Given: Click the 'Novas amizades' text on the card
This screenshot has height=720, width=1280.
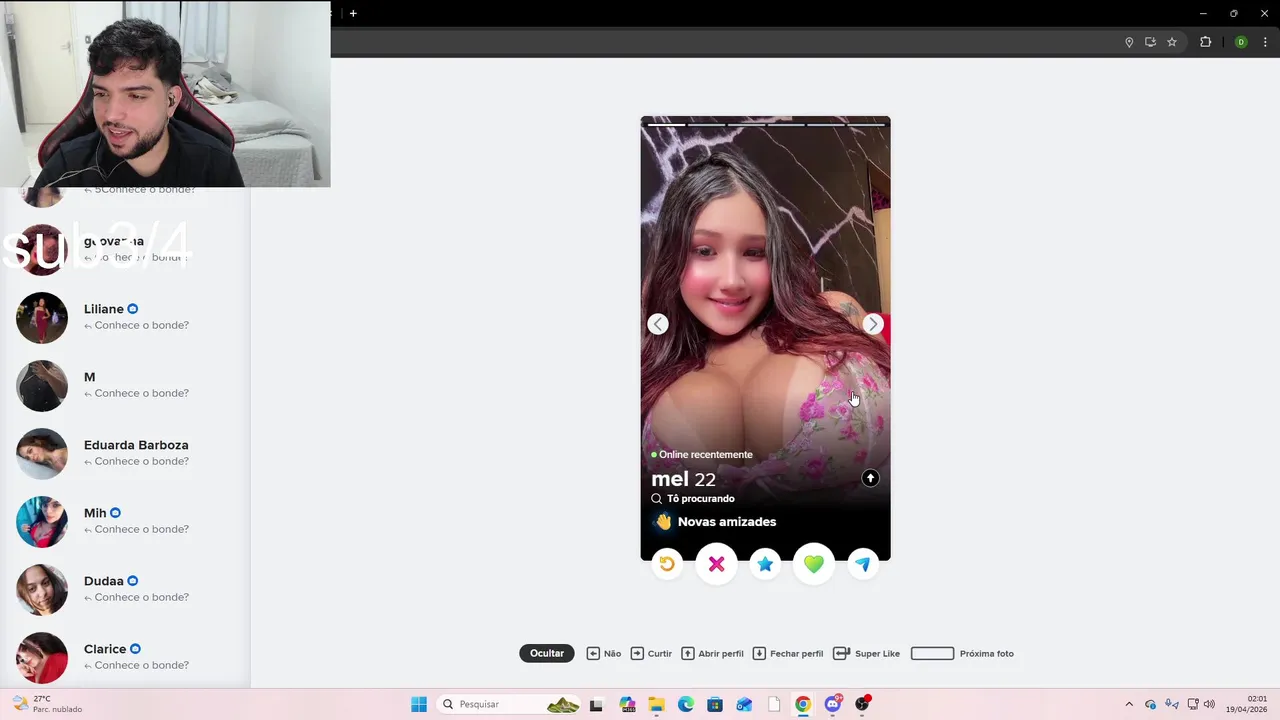Looking at the screenshot, I should click(x=727, y=521).
